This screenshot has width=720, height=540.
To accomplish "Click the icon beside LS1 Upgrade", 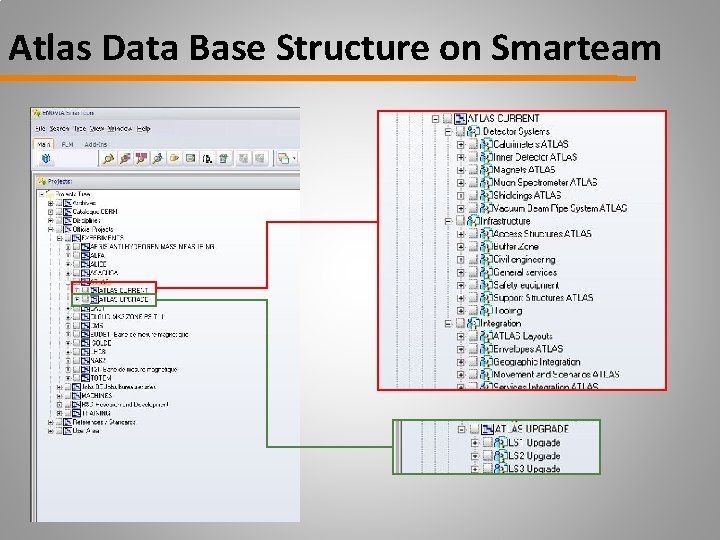I will (501, 443).
